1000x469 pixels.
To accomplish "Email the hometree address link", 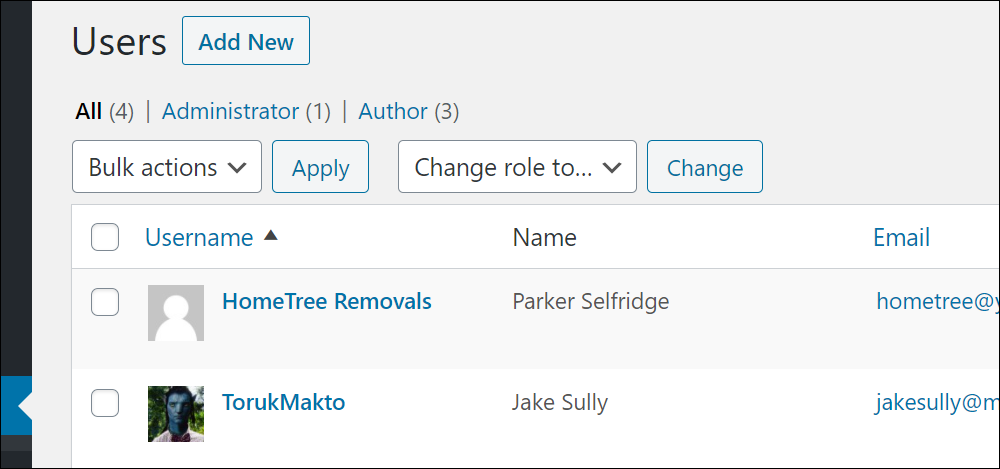I will [938, 301].
